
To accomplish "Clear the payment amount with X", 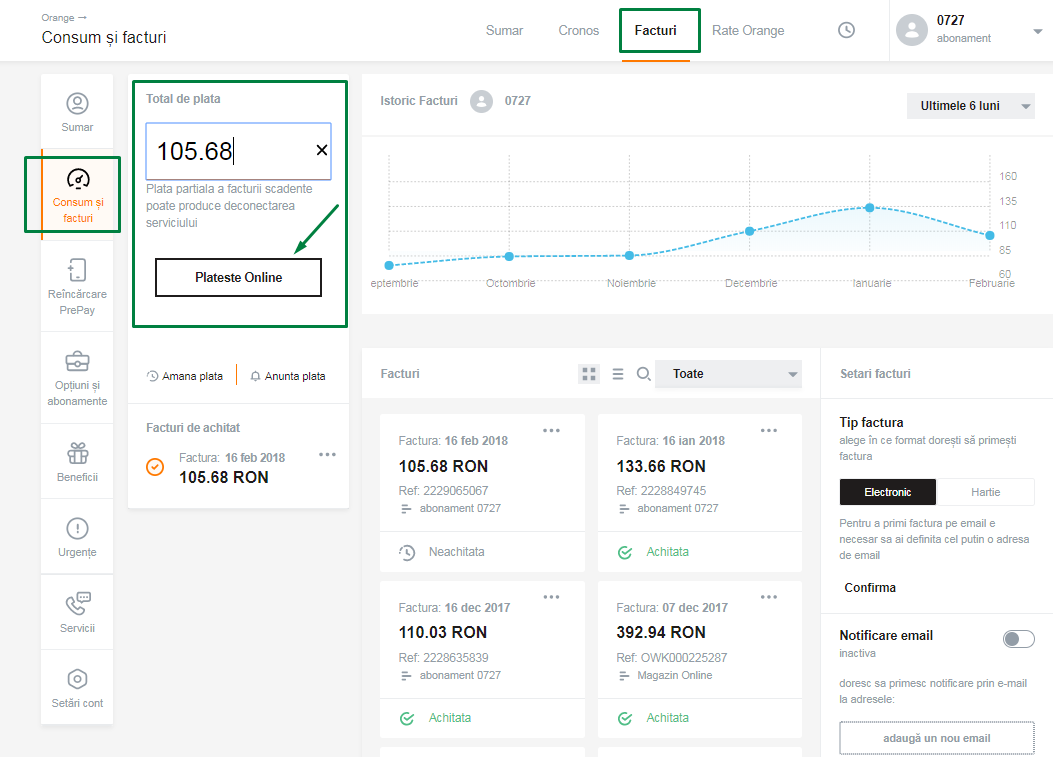I will [x=322, y=150].
